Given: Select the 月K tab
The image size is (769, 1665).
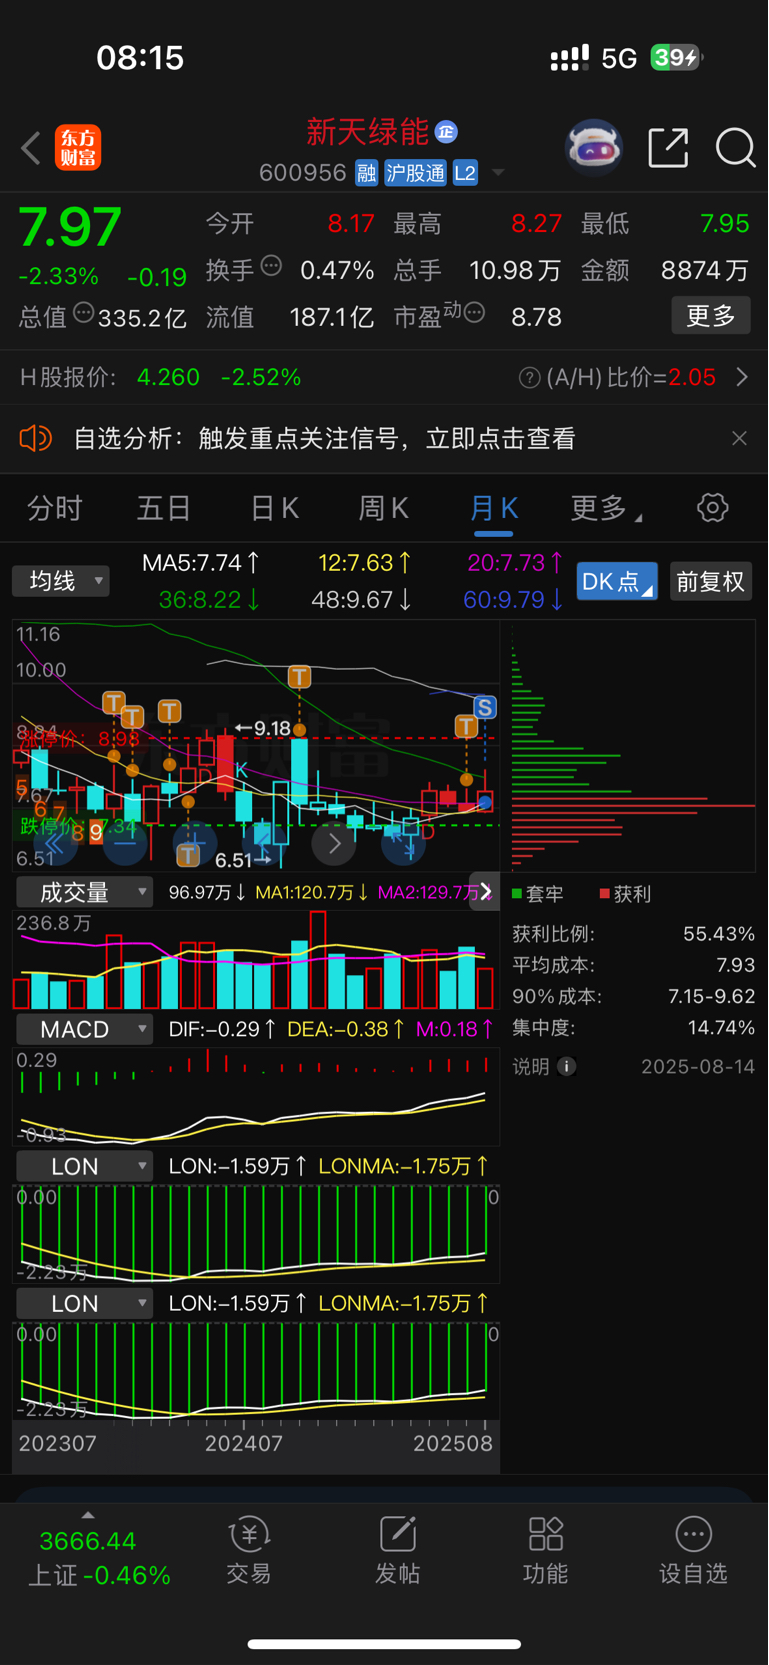Looking at the screenshot, I should tap(493, 508).
